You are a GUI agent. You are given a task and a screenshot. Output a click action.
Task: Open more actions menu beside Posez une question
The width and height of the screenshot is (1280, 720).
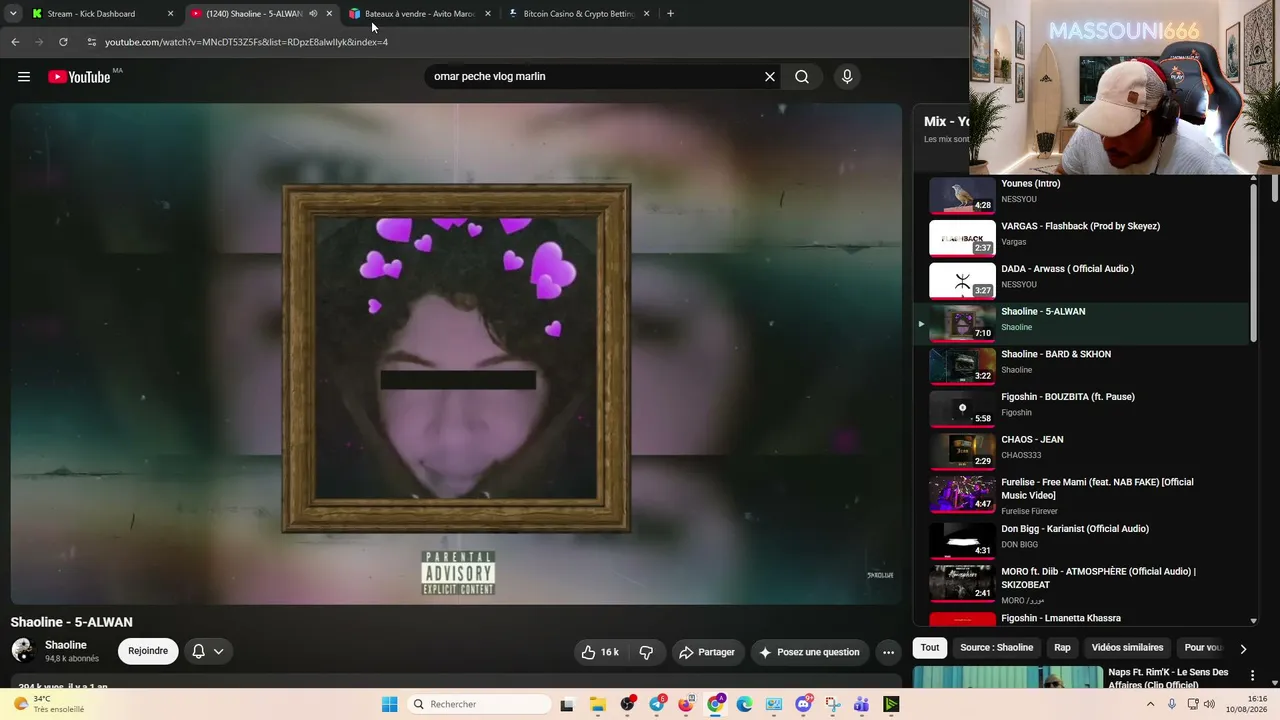point(888,652)
